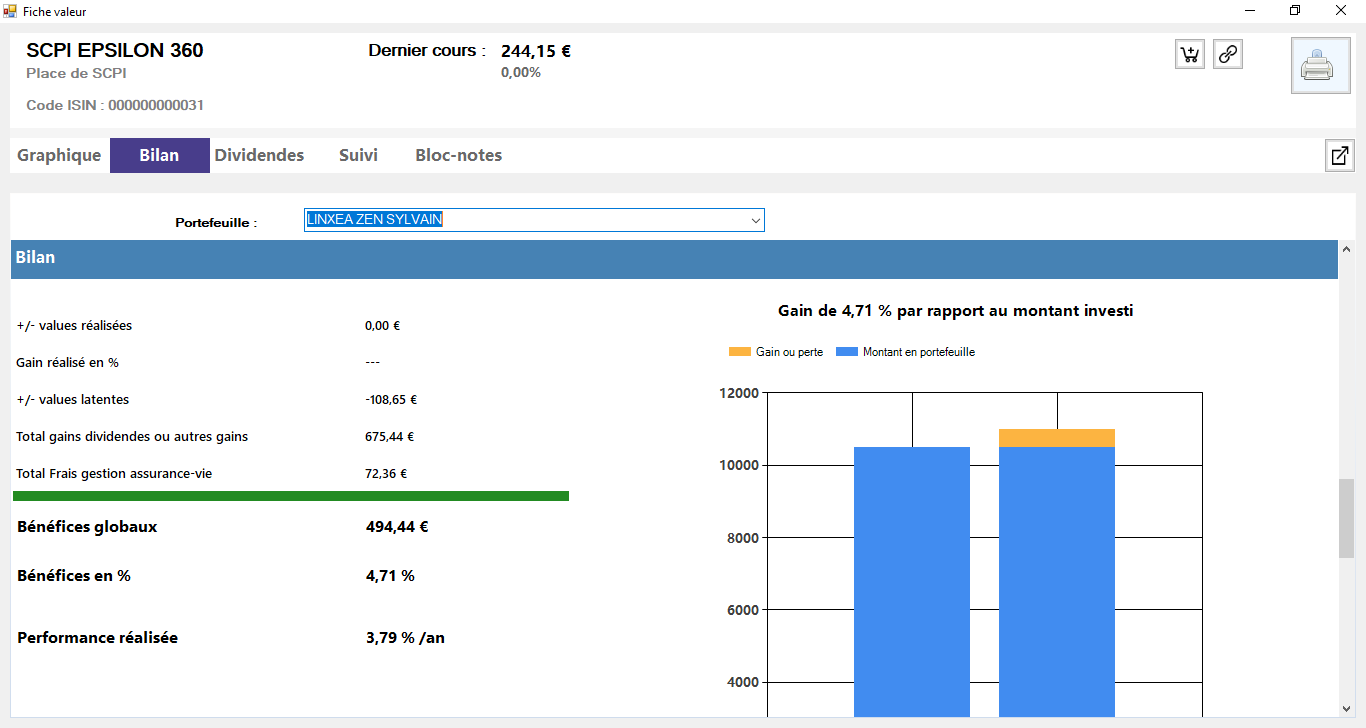Close the Fiche valeur window
This screenshot has width=1366, height=728.
coord(1341,11)
